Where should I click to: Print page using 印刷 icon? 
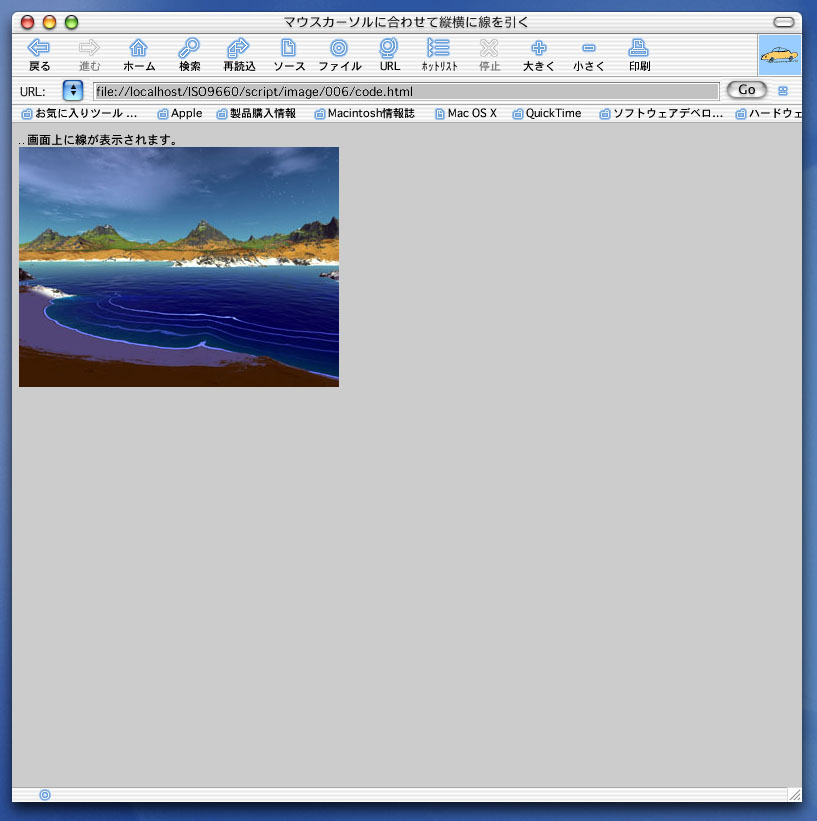pos(639,54)
